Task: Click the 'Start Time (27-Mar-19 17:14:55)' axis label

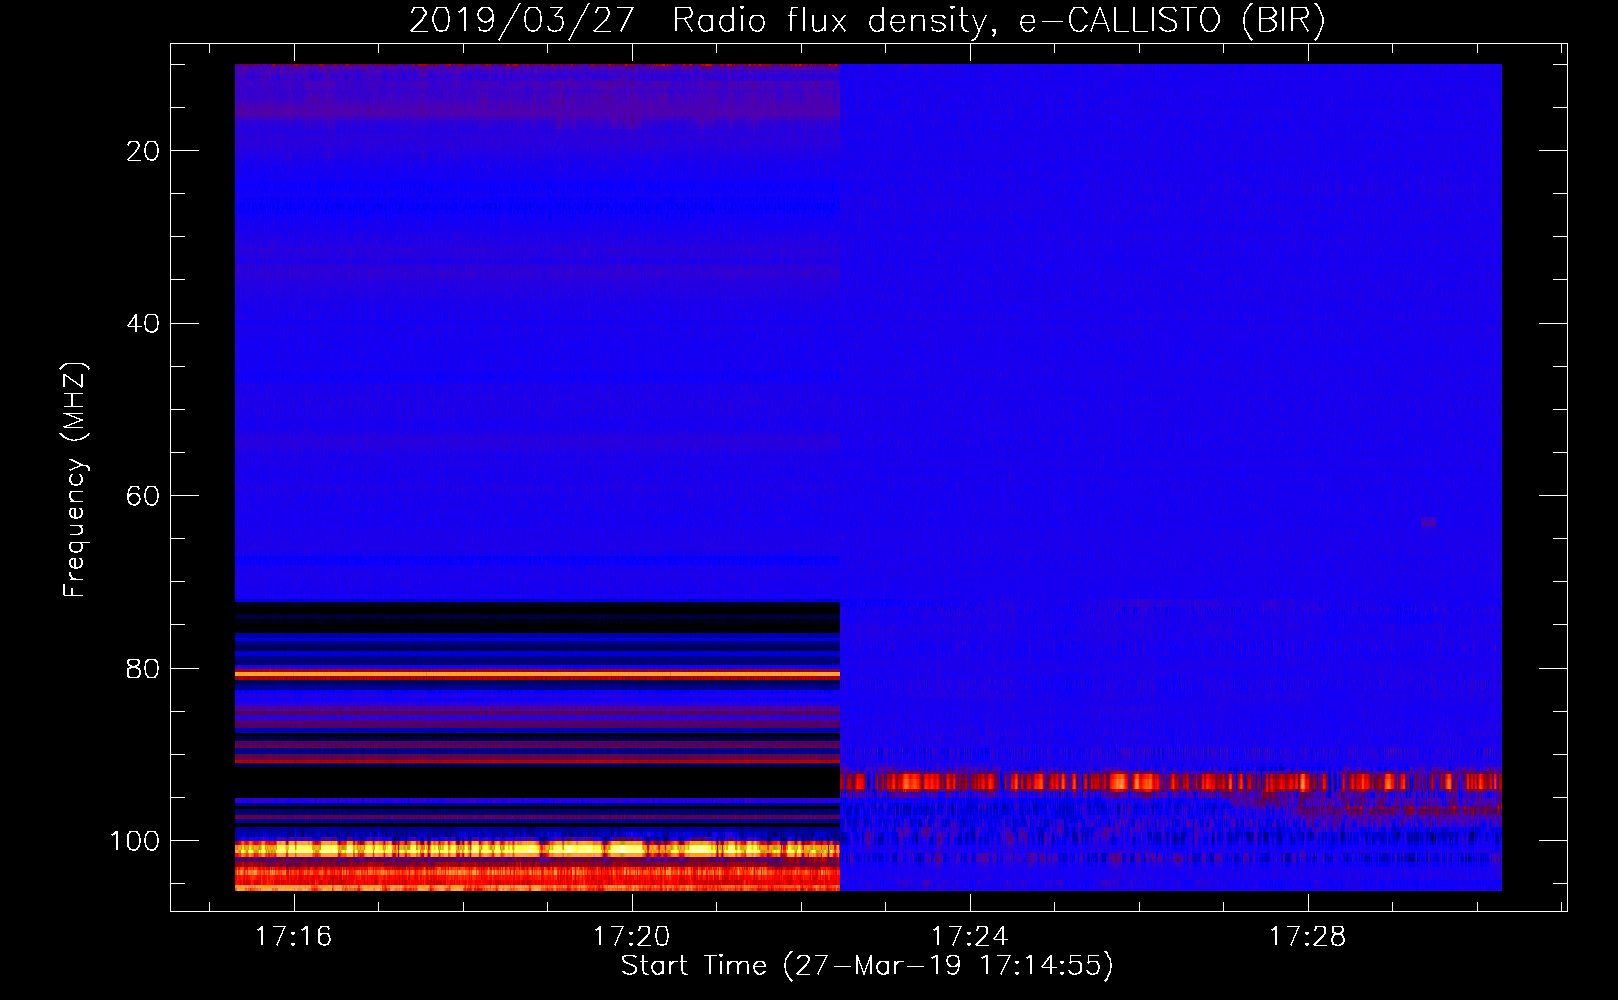Action: point(867,966)
